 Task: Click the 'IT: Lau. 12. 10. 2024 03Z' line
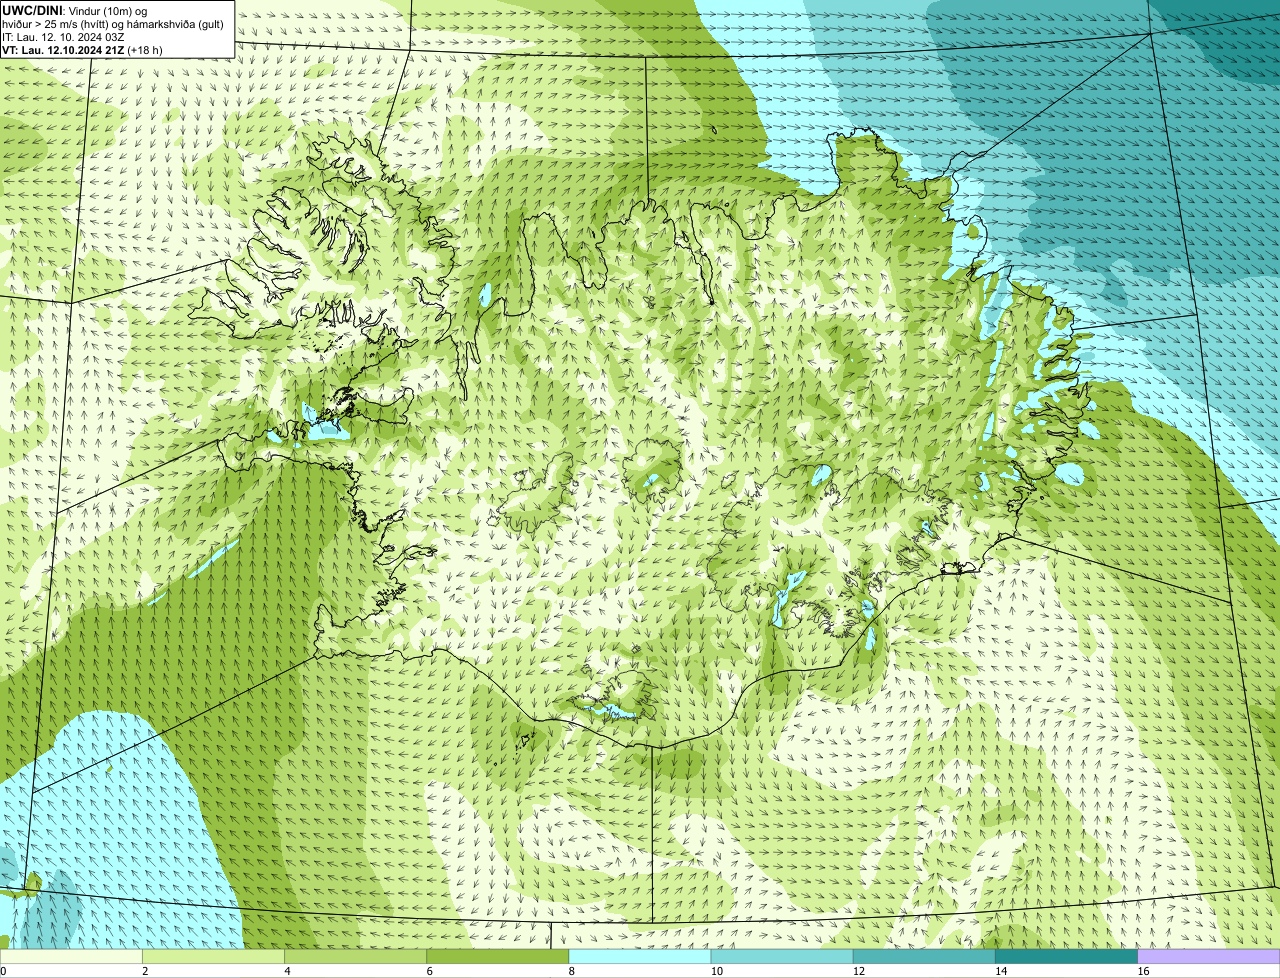(x=64, y=37)
